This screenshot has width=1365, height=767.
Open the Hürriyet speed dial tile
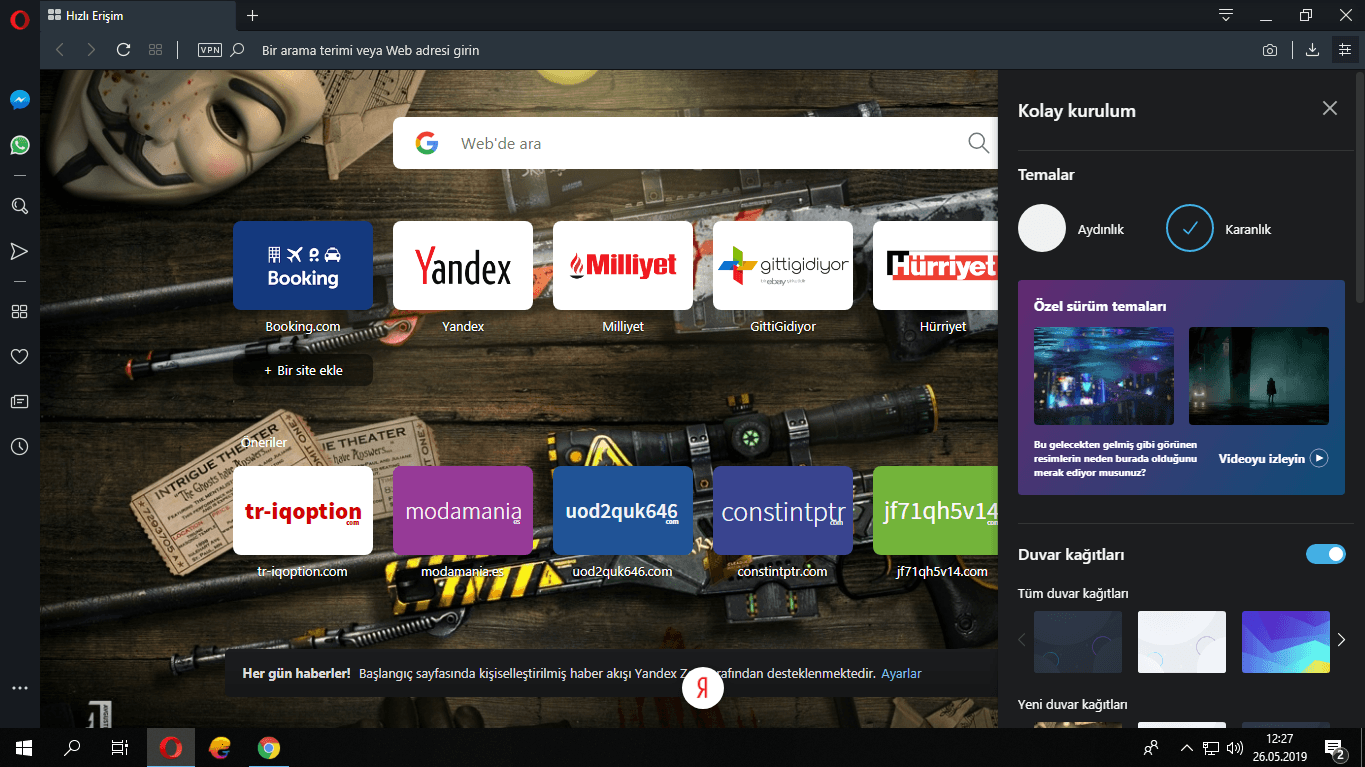[935, 265]
